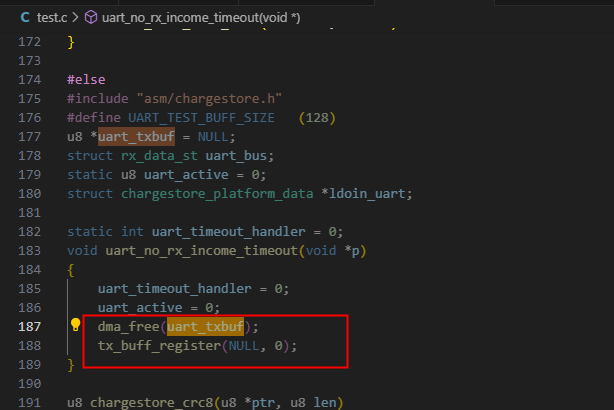Click the lightbulb quick-fix icon on line 187
Screen dimensions: 614x410
[75, 325]
